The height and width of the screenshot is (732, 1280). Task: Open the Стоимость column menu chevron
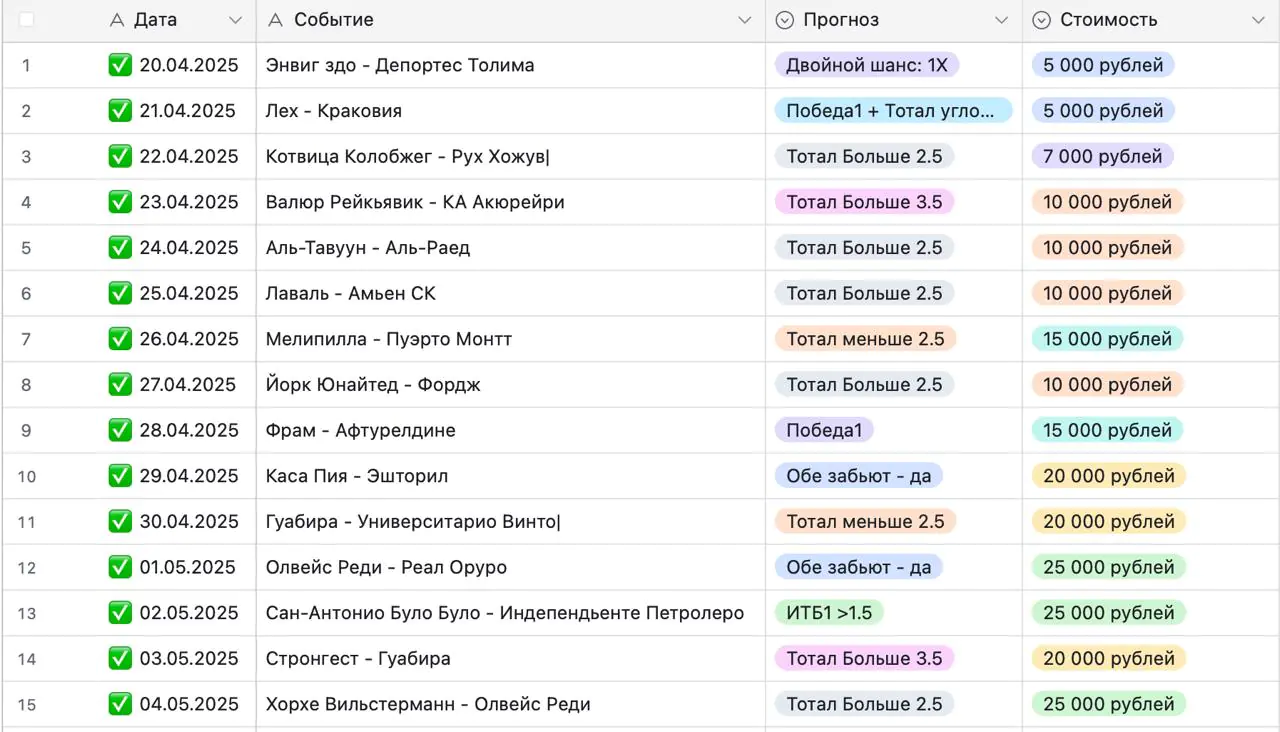tap(1258, 20)
